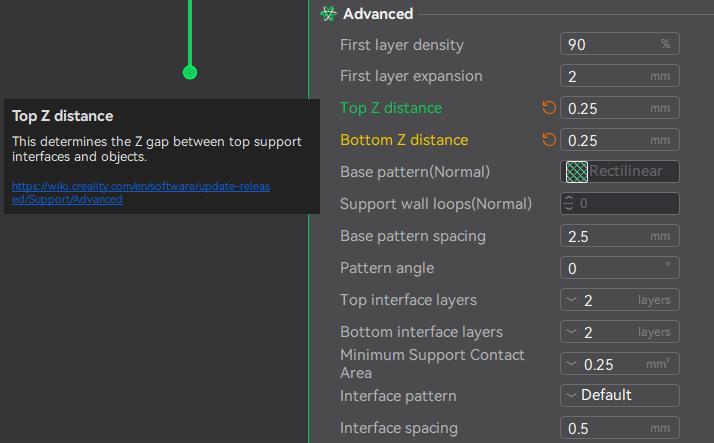The width and height of the screenshot is (714, 443).
Task: Click the Bottom Z distance label
Action: pyautogui.click(x=404, y=140)
